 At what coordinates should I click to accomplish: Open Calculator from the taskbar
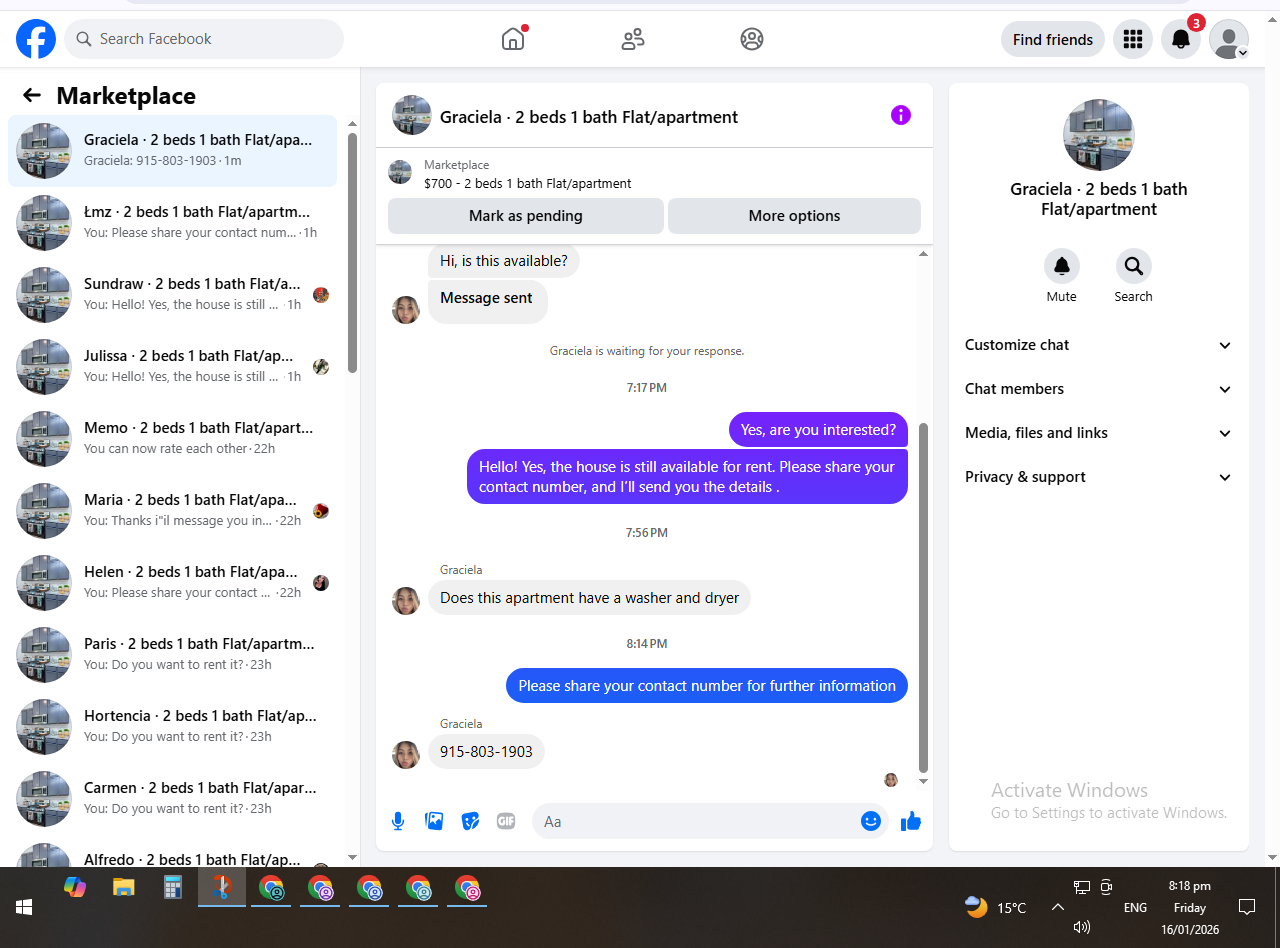point(173,887)
